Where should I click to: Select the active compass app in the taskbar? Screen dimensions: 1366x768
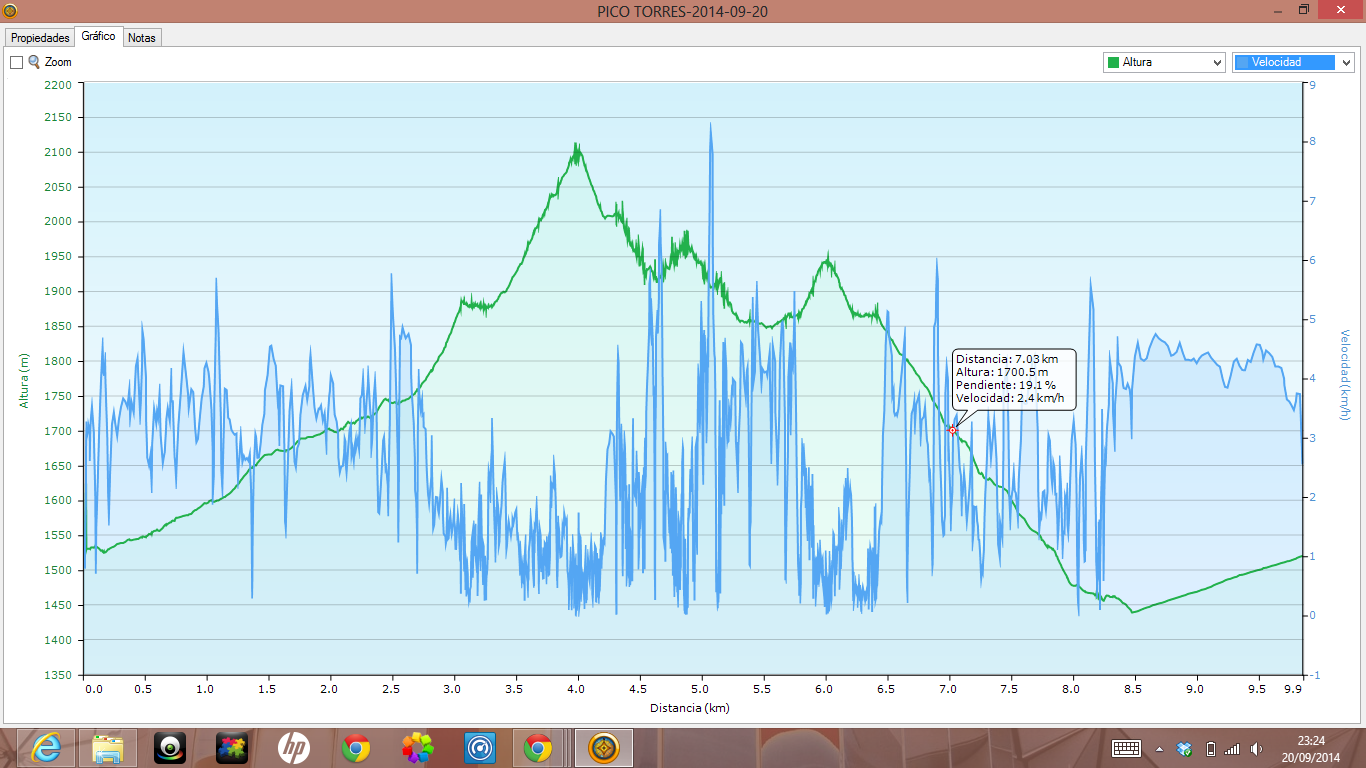coord(604,748)
